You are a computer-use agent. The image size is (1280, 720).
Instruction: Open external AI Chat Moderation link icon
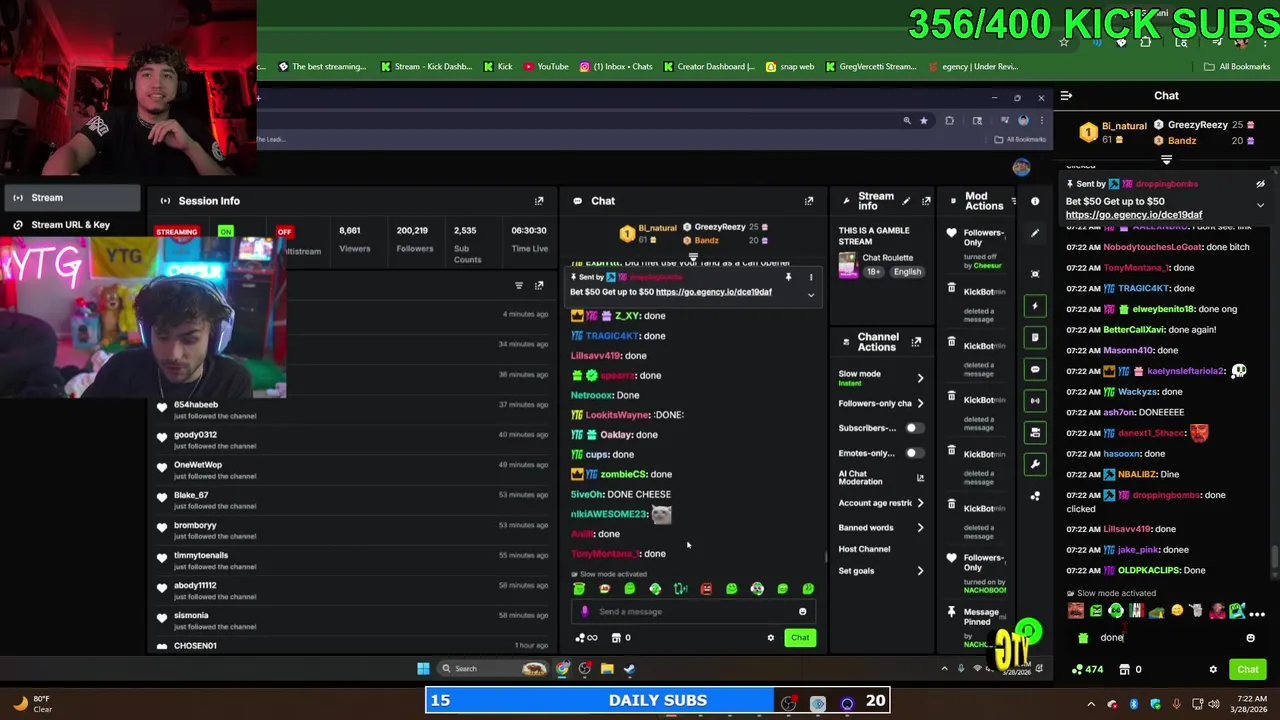click(920, 478)
